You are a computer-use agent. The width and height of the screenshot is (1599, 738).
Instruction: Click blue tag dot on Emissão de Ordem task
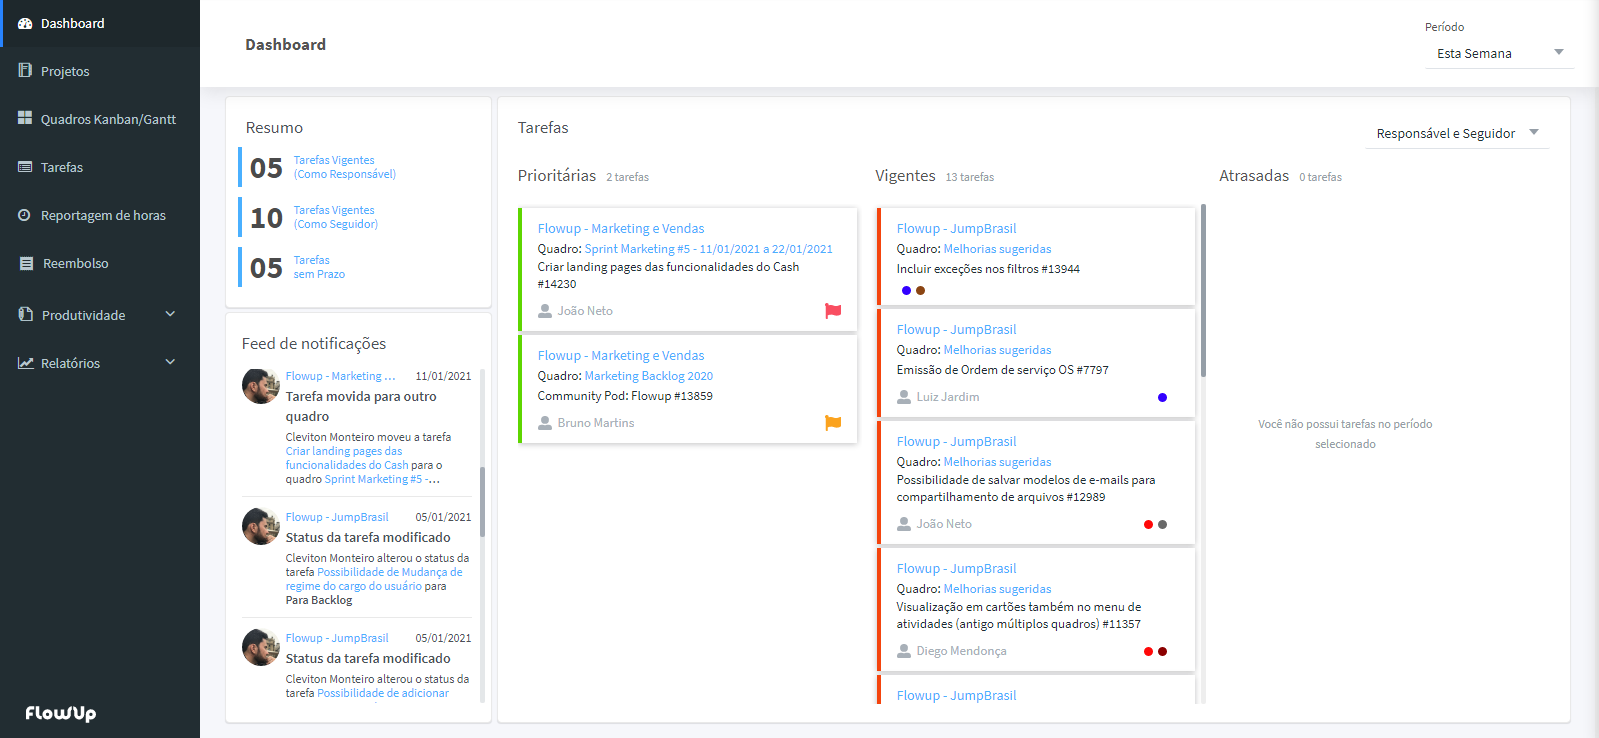coord(1162,398)
